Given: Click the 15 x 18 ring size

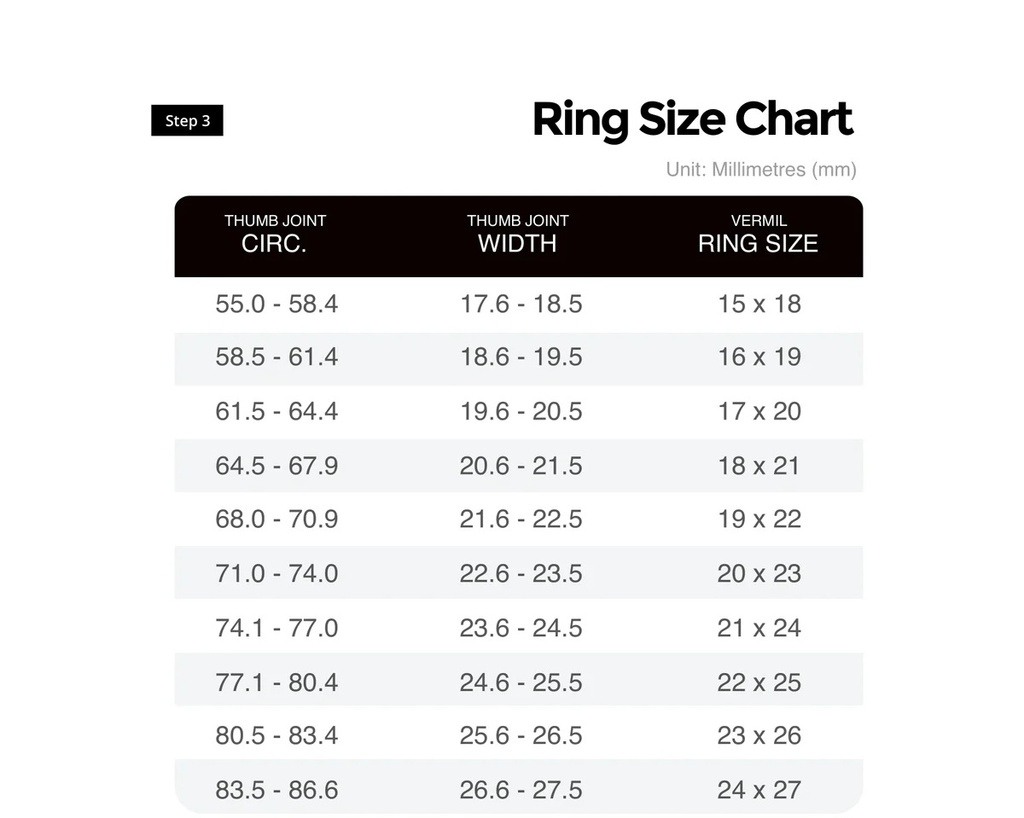Looking at the screenshot, I should 759,304.
